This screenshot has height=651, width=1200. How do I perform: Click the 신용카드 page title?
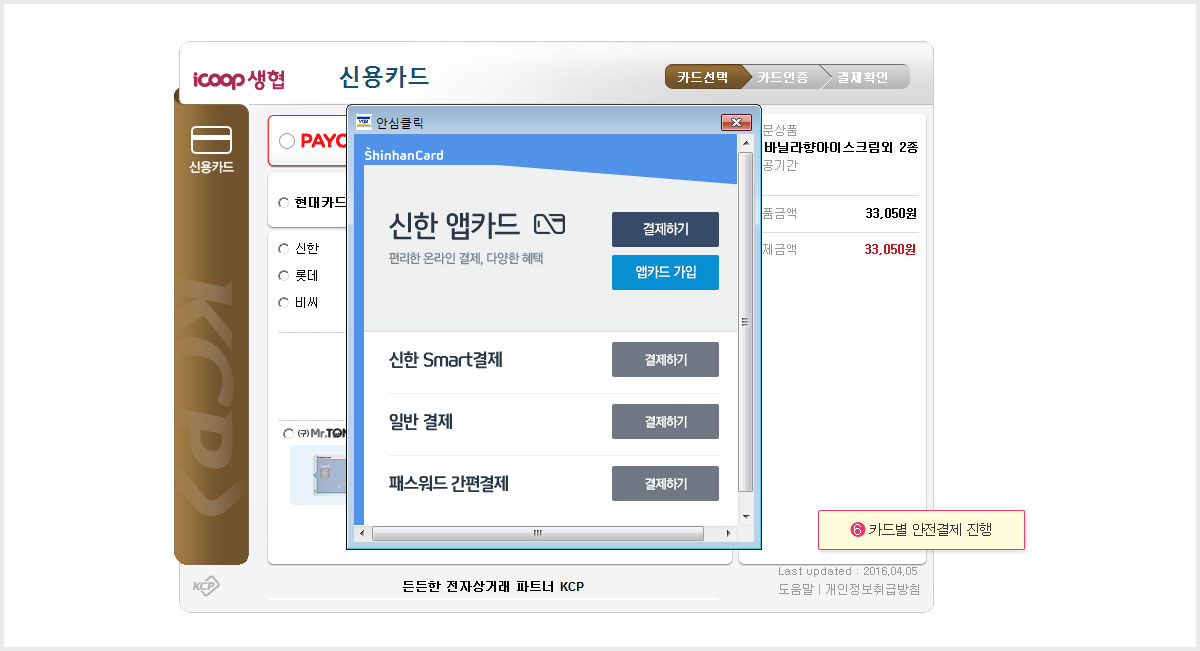[384, 77]
